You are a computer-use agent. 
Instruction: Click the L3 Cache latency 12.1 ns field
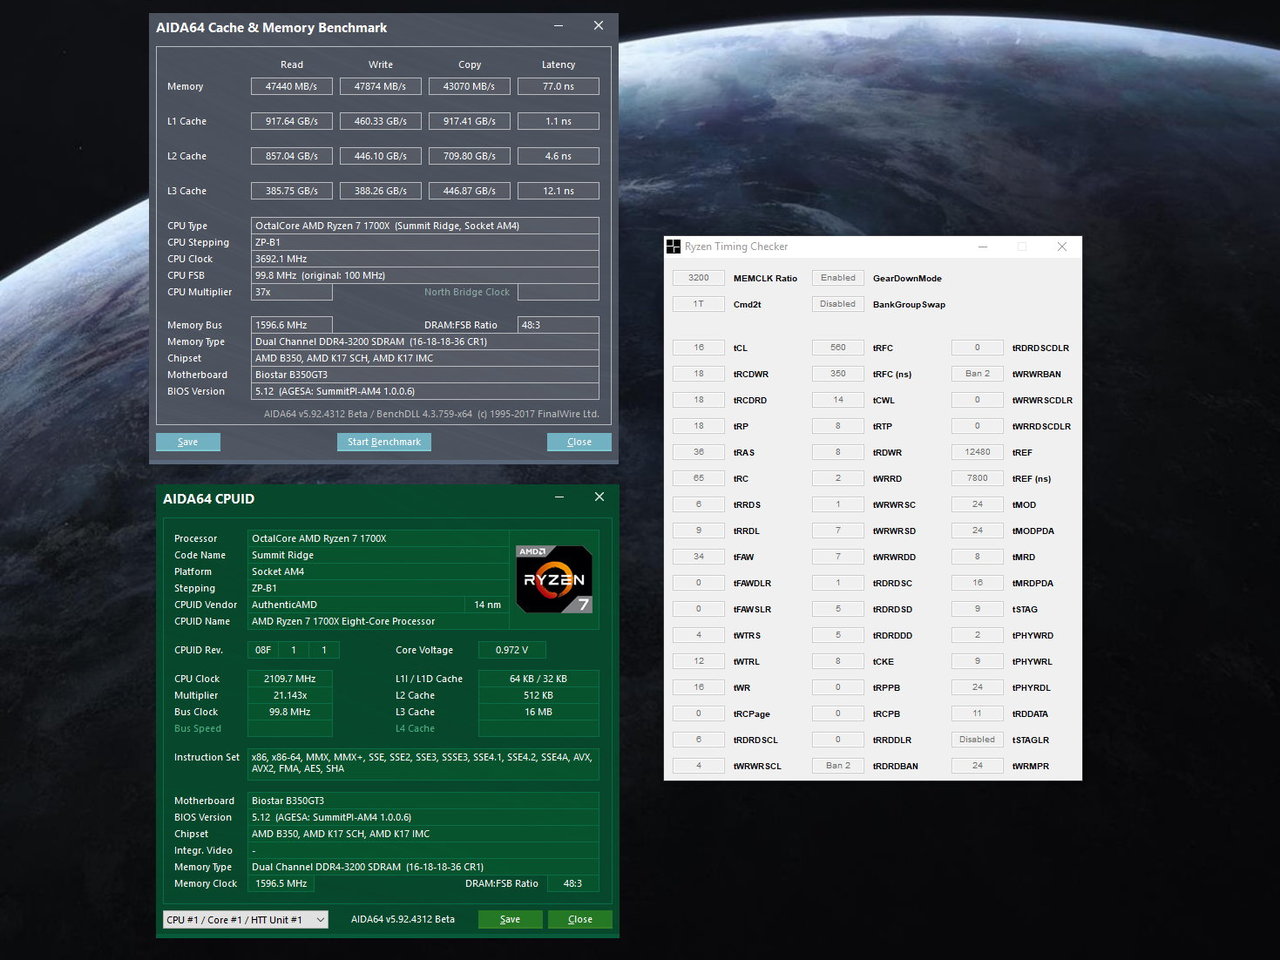tap(558, 191)
